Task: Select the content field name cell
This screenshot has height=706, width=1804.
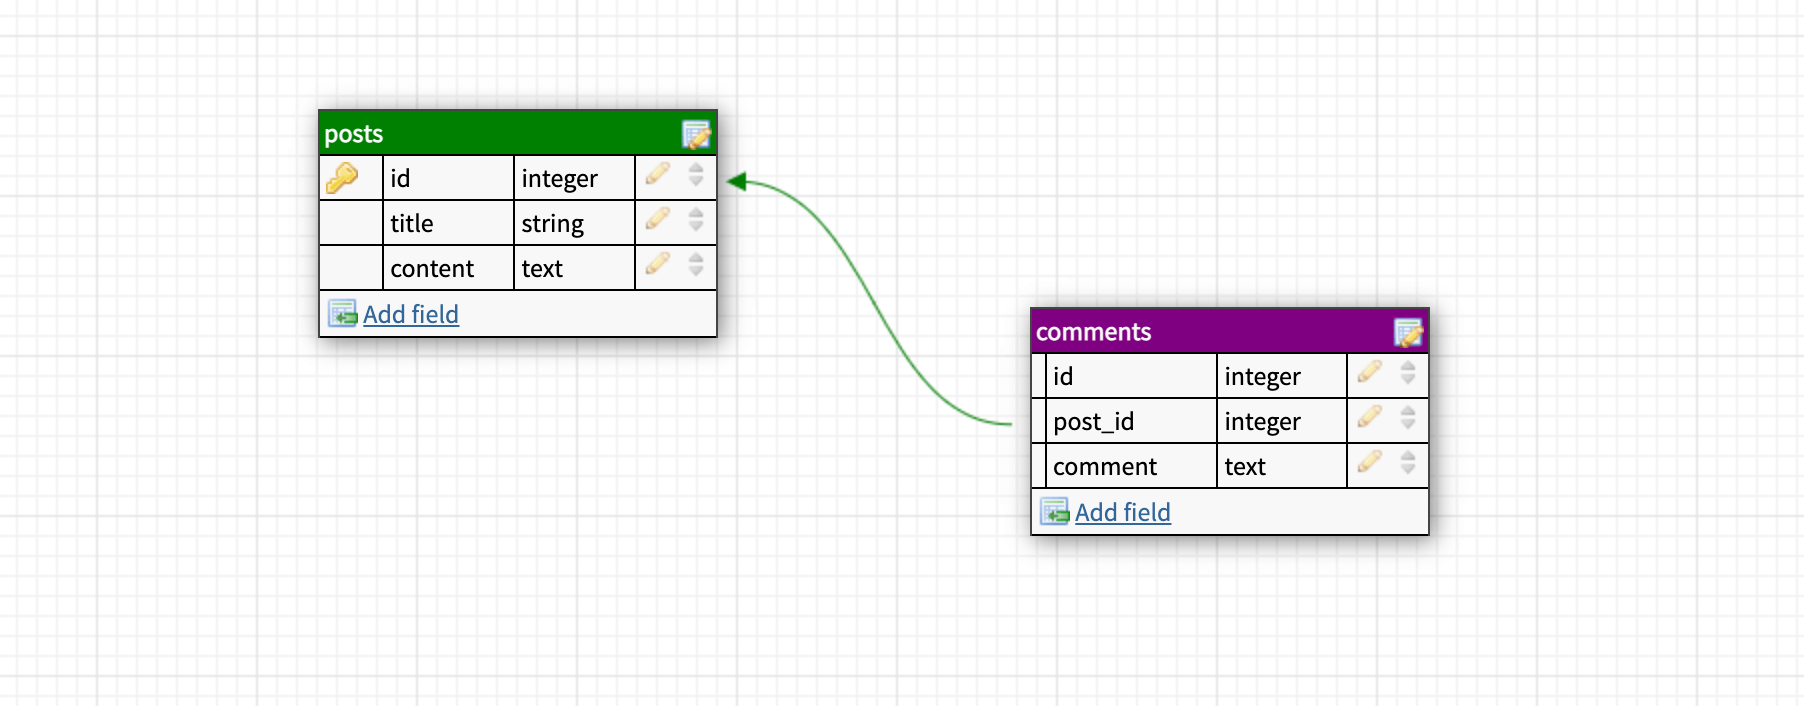Action: pos(448,268)
